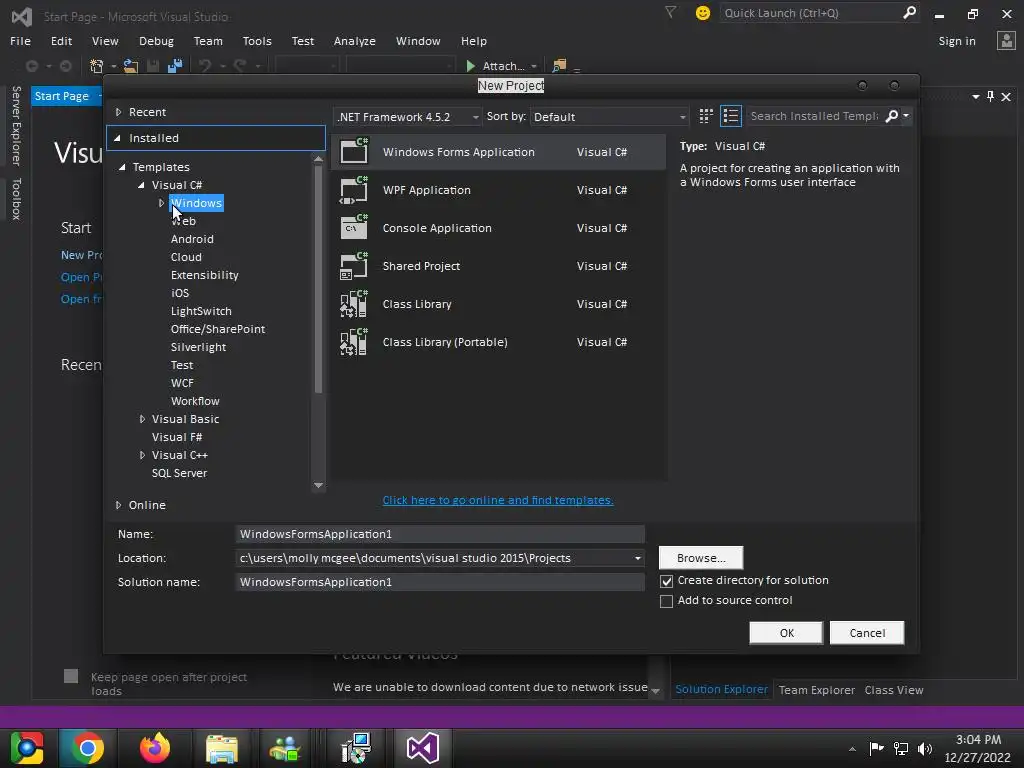Image resolution: width=1024 pixels, height=768 pixels.
Task: Open Firefox from the taskbar
Action: coord(155,748)
